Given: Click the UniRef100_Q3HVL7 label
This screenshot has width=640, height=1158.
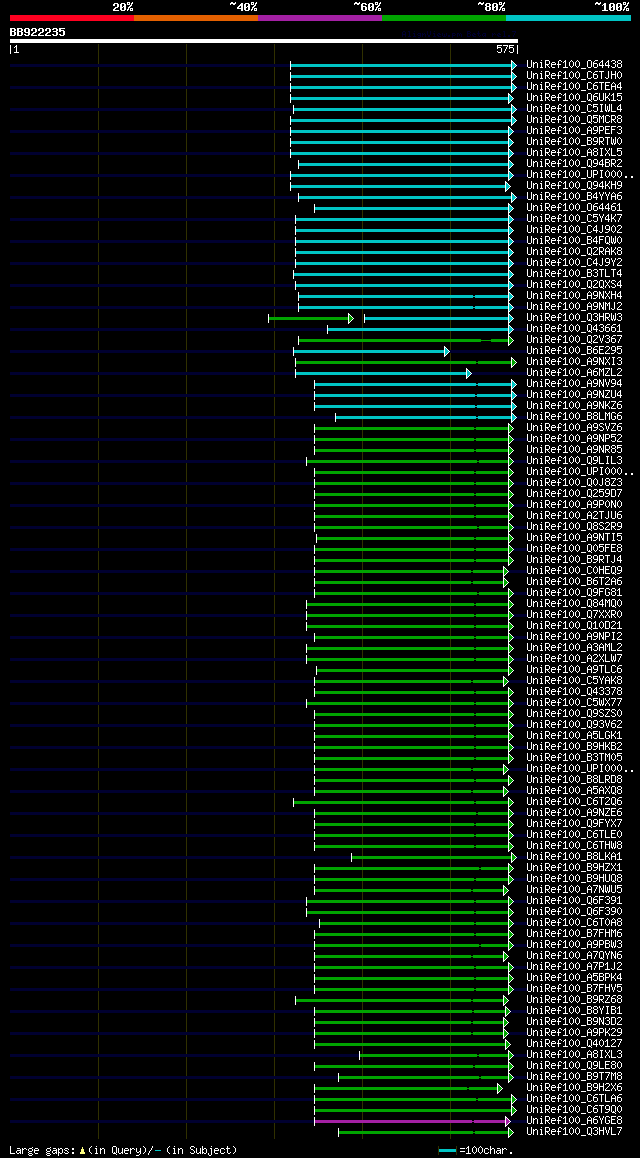Looking at the screenshot, I should click(x=574, y=1132).
